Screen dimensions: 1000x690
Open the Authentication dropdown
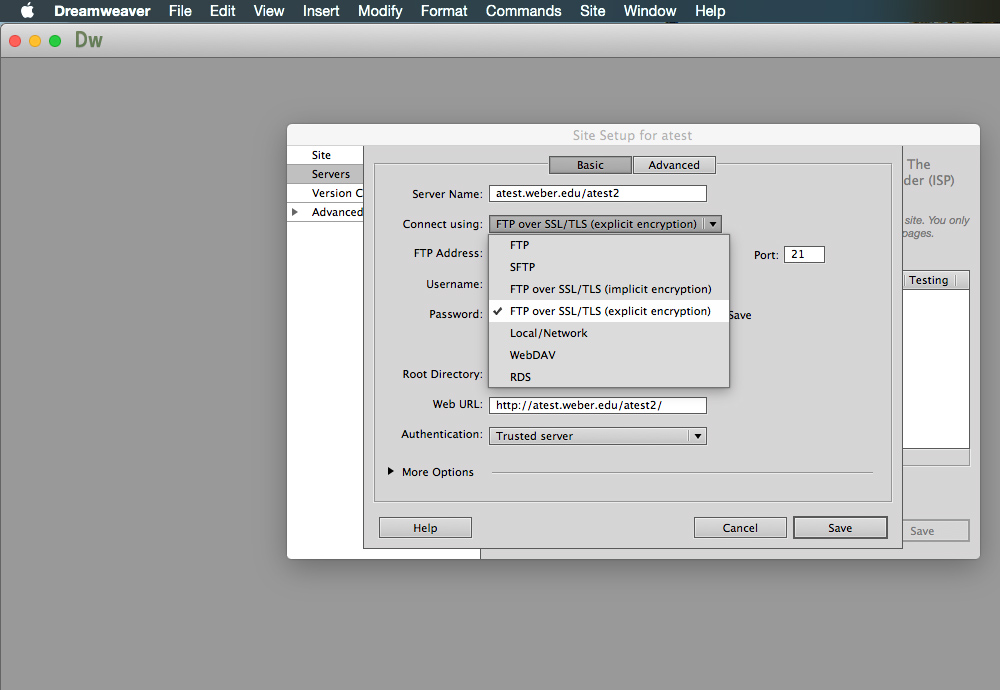click(697, 436)
